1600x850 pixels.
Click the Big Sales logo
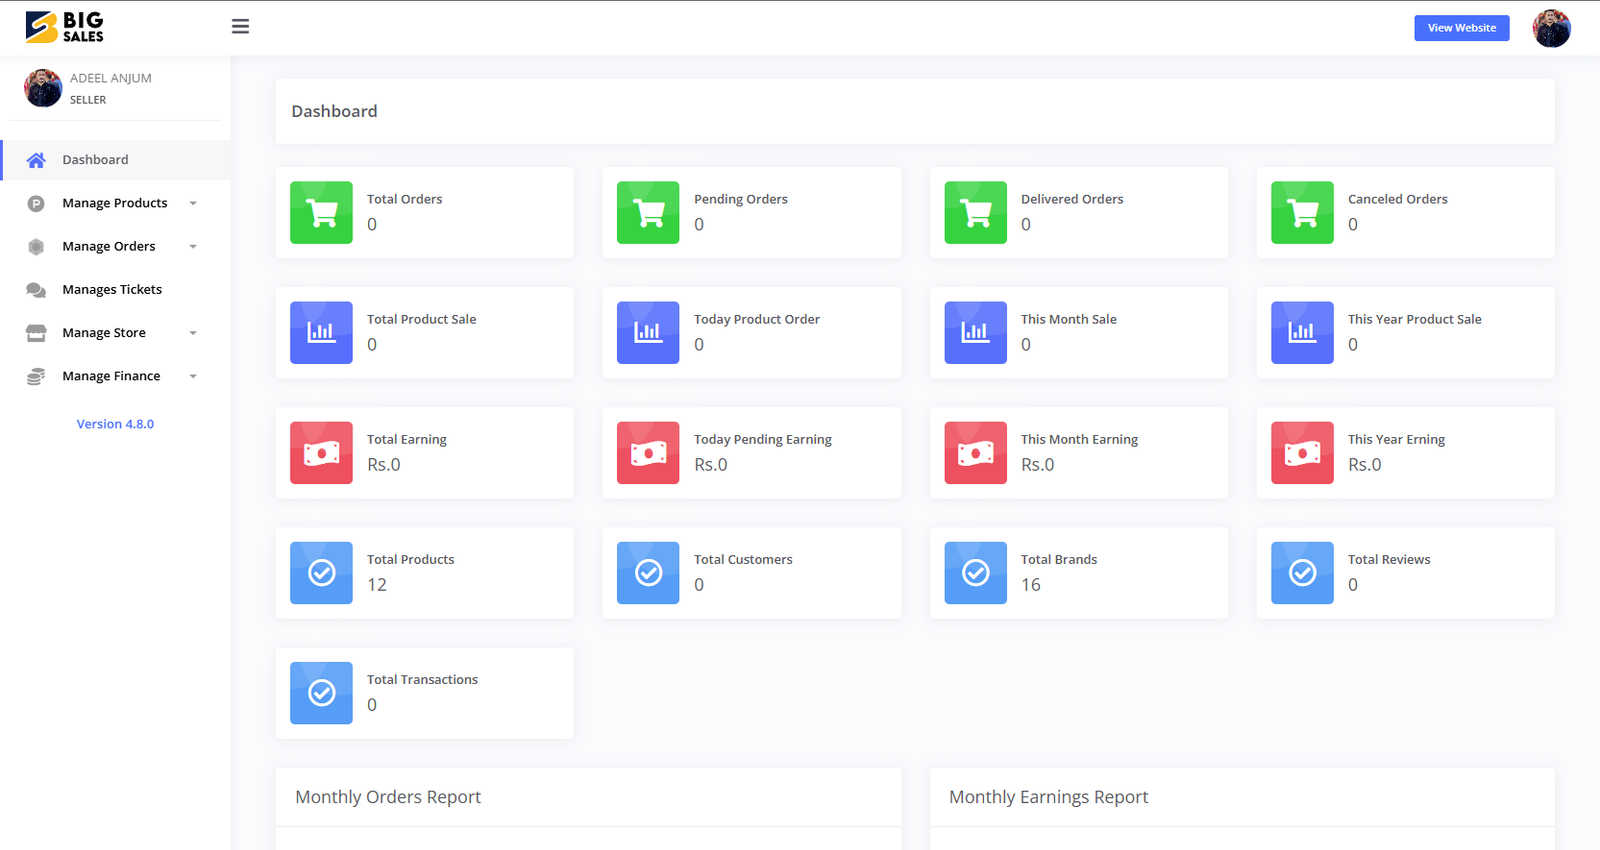(x=65, y=27)
